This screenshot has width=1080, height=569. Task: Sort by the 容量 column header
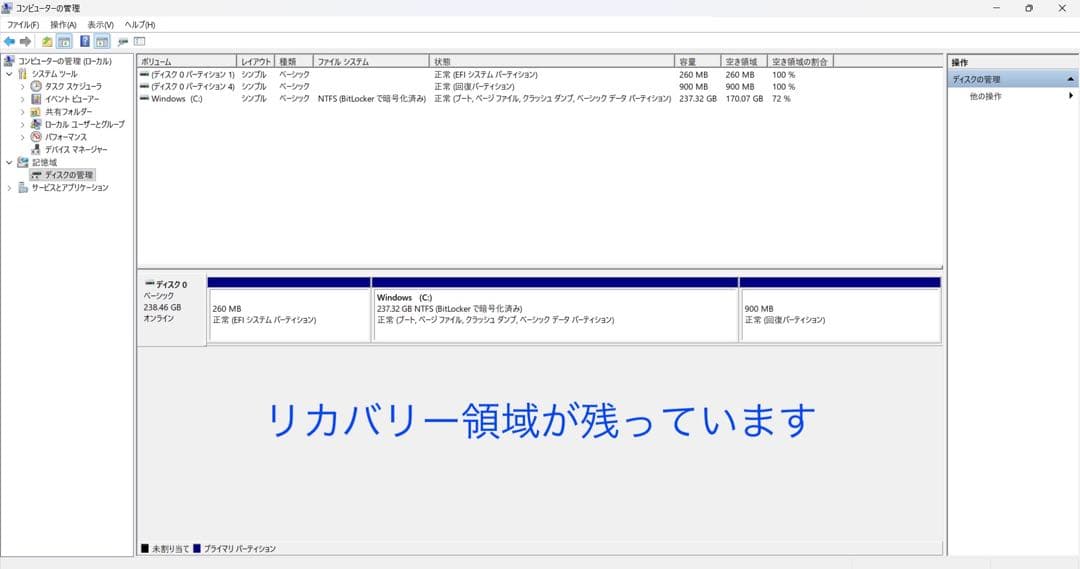click(x=698, y=61)
